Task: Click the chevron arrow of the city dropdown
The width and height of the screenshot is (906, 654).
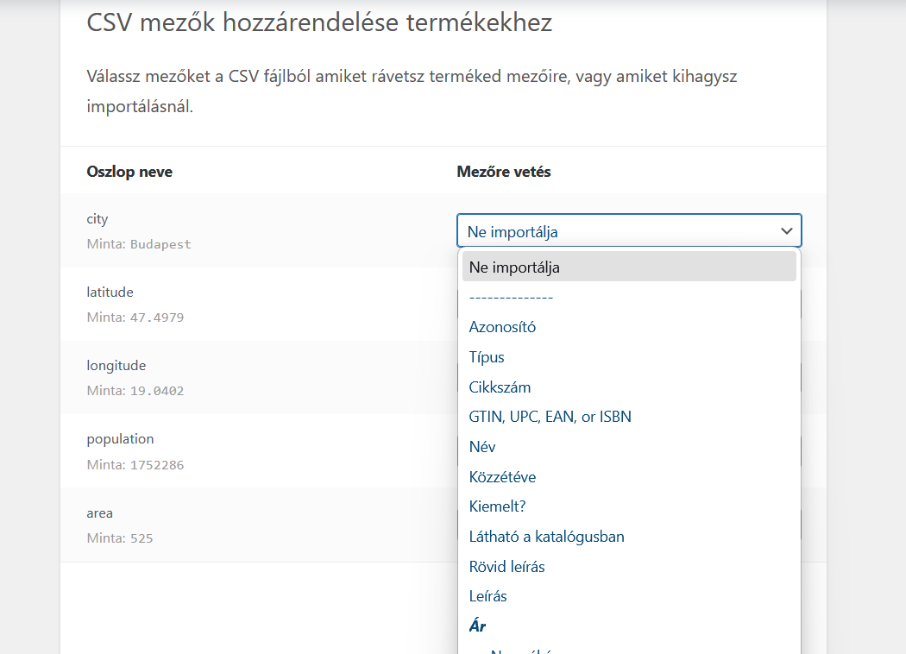Action: 786,232
